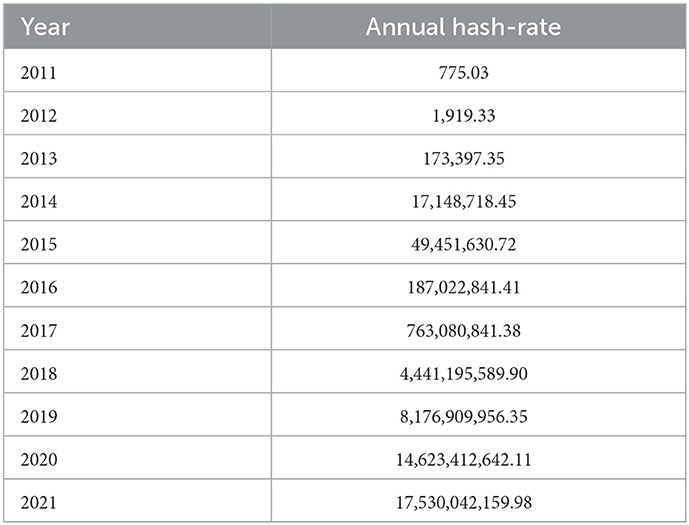Screen dimensions: 689x525
Task: Click the Annual hash-rate column header
Action: [x=463, y=27]
